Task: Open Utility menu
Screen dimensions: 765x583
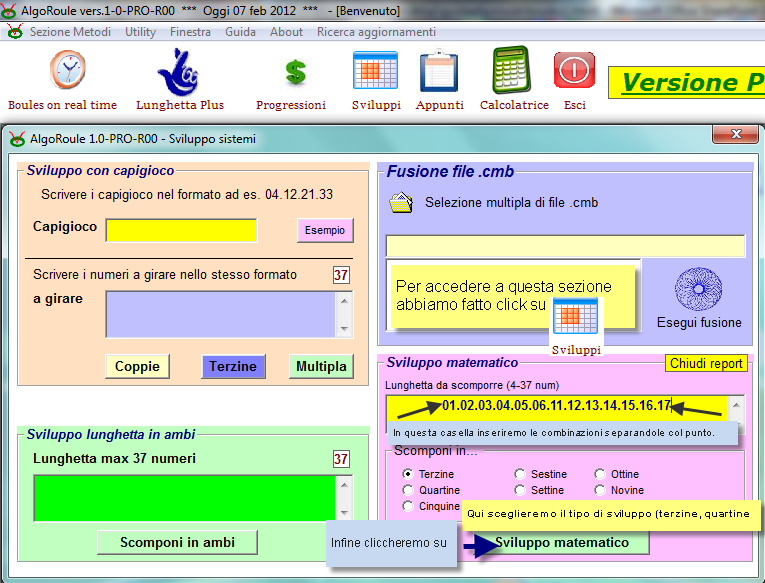Action: tap(140, 32)
